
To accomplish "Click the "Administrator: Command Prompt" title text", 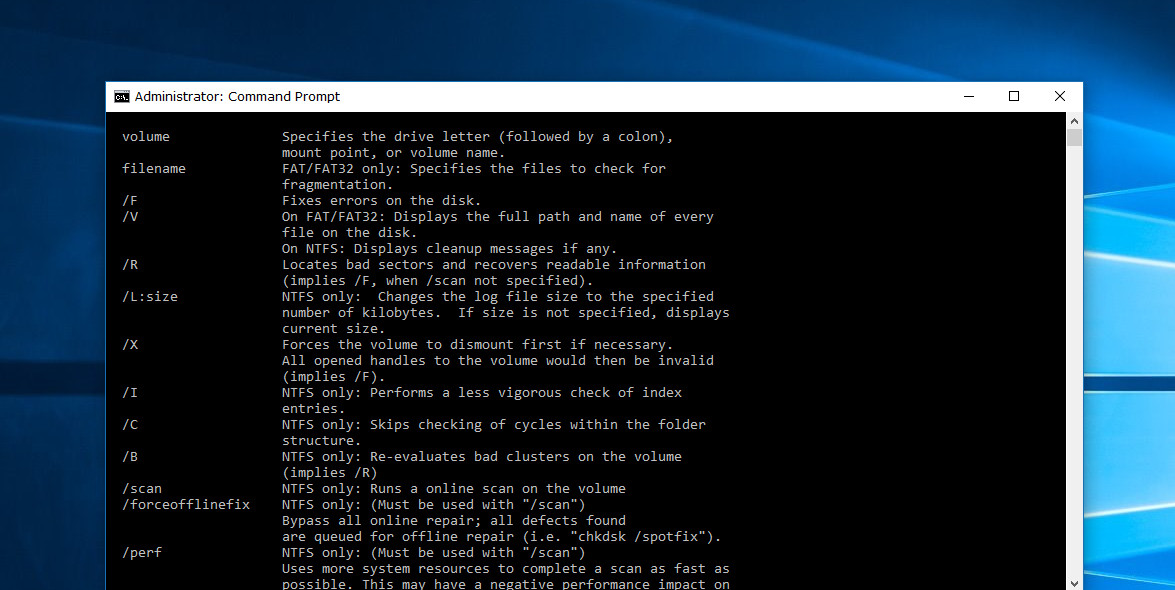I will (x=237, y=97).
